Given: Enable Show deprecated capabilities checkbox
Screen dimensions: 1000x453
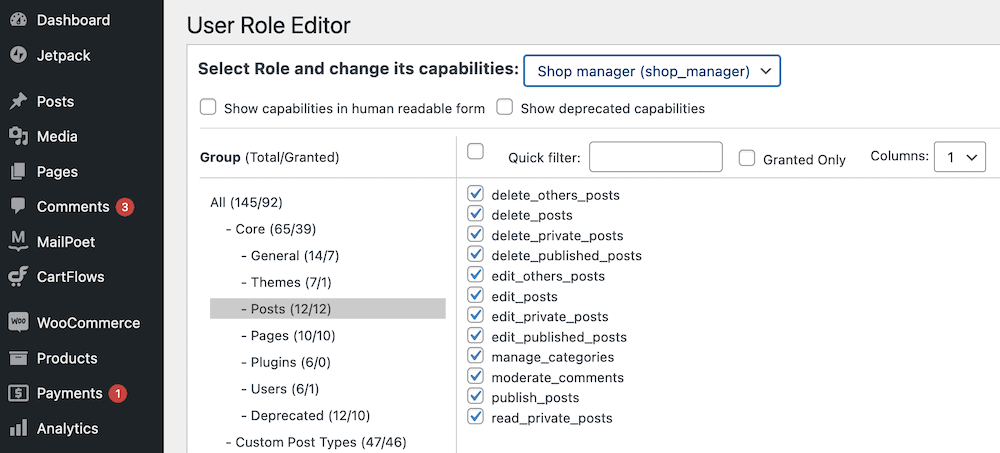Looking at the screenshot, I should click(x=505, y=107).
